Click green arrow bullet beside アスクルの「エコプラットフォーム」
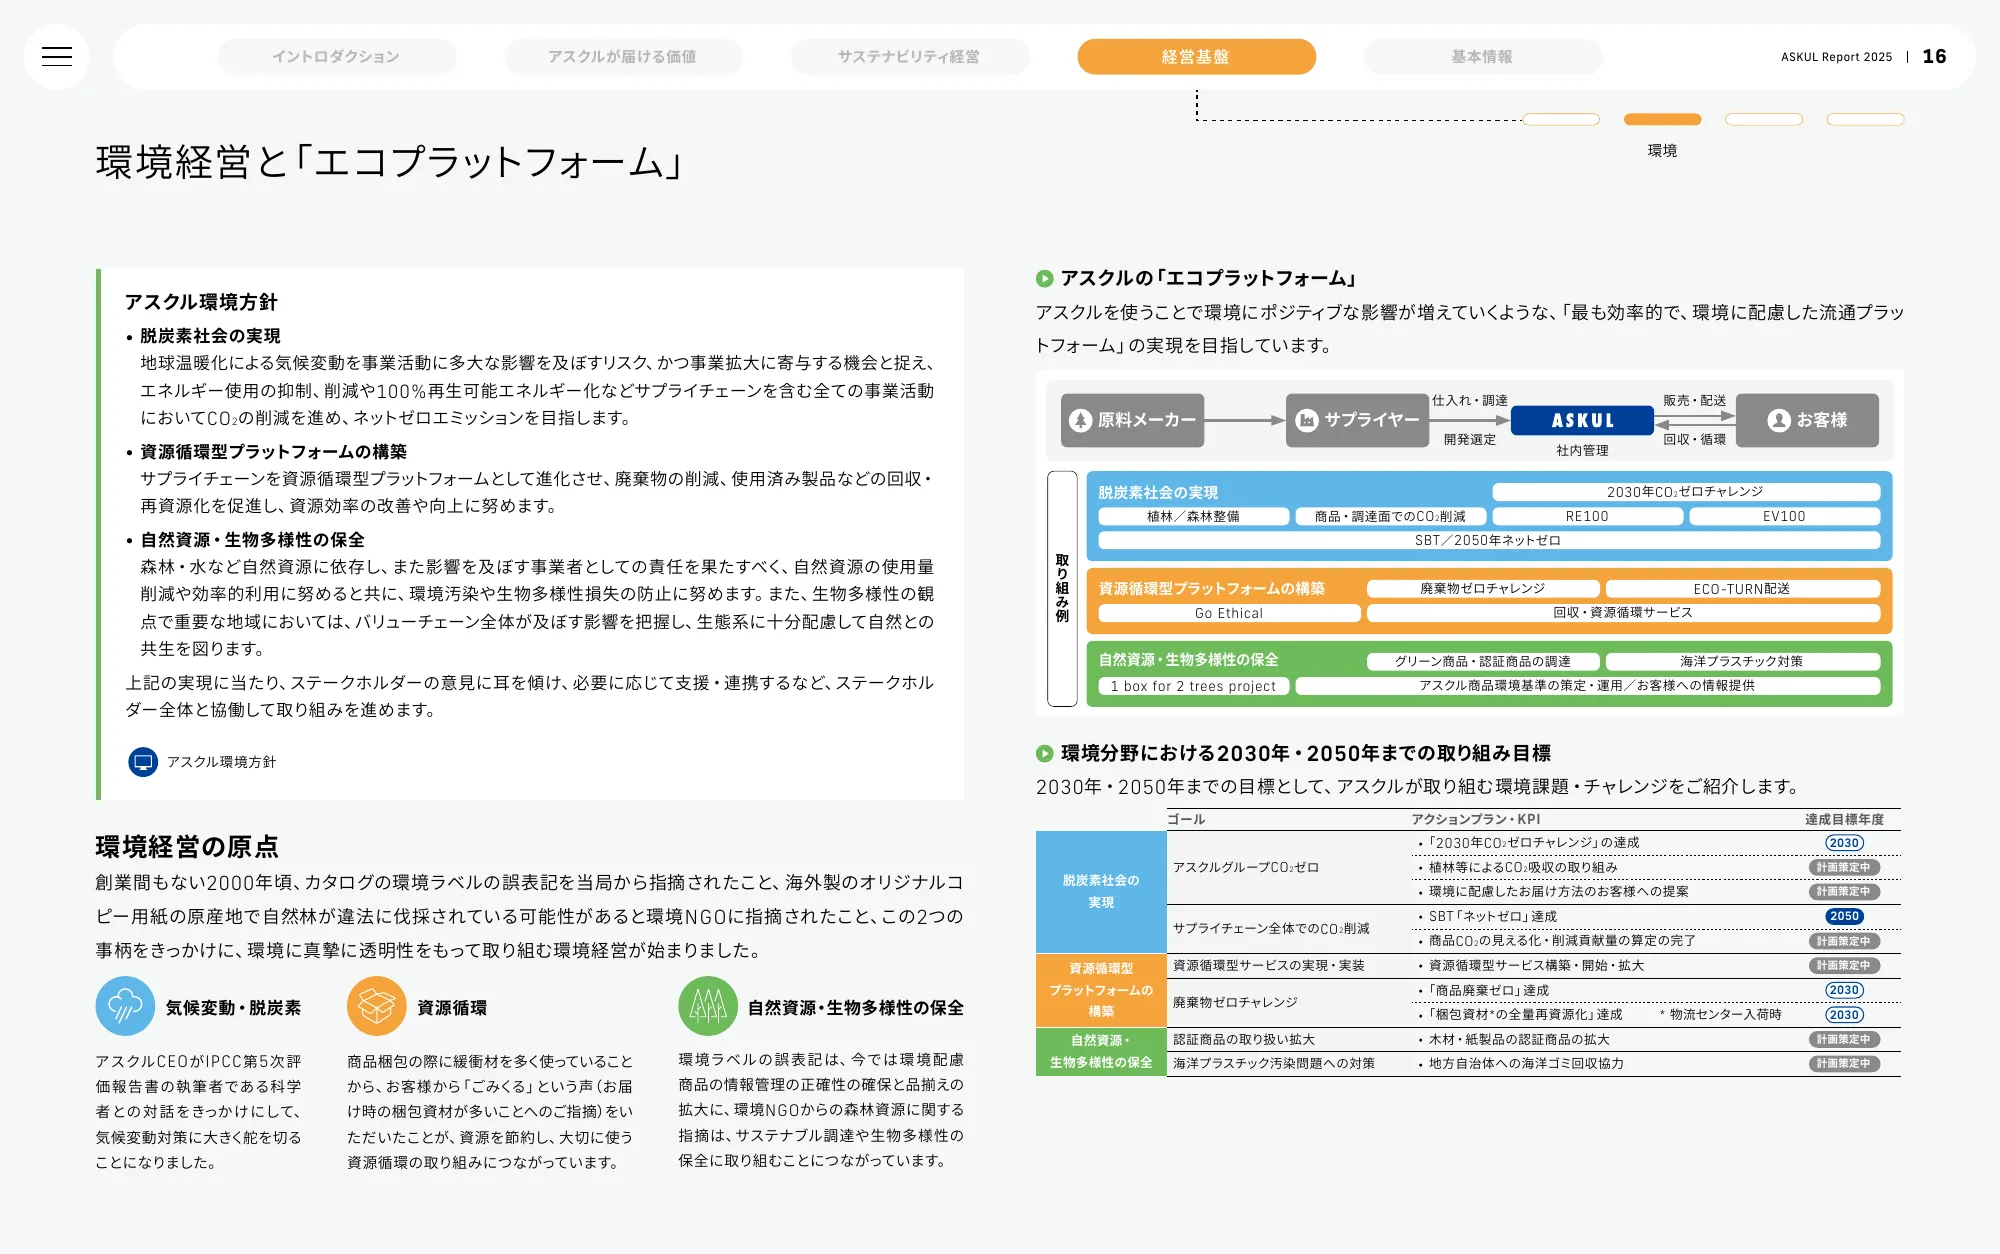Image resolution: width=2000 pixels, height=1254 pixels. tap(1045, 279)
